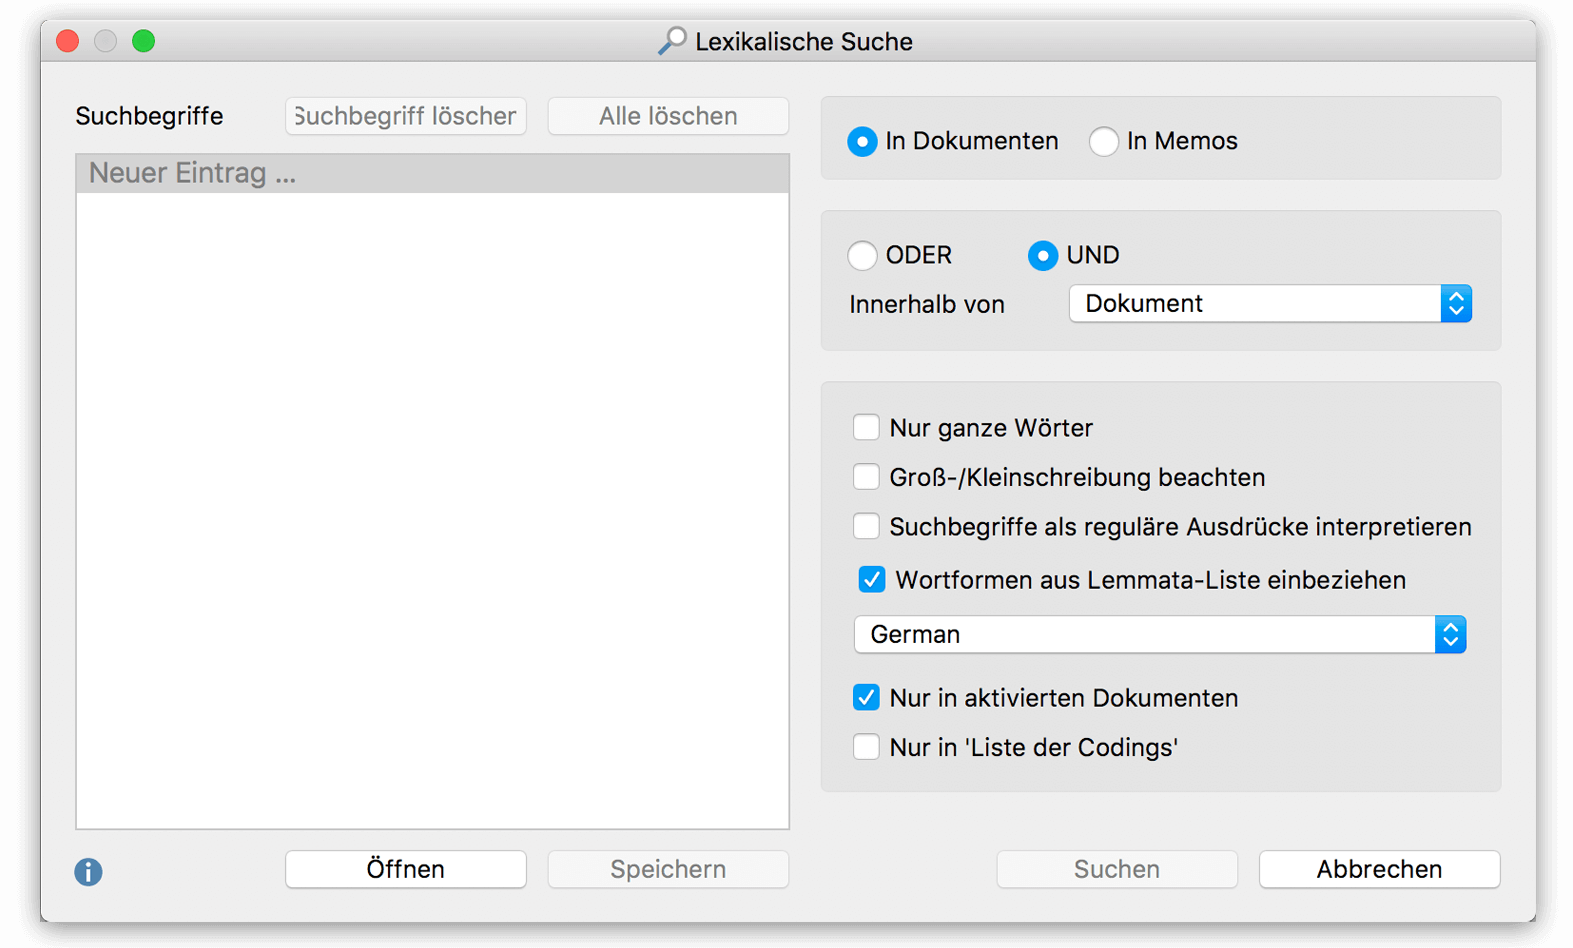Choose the ODER search operator

(862, 255)
